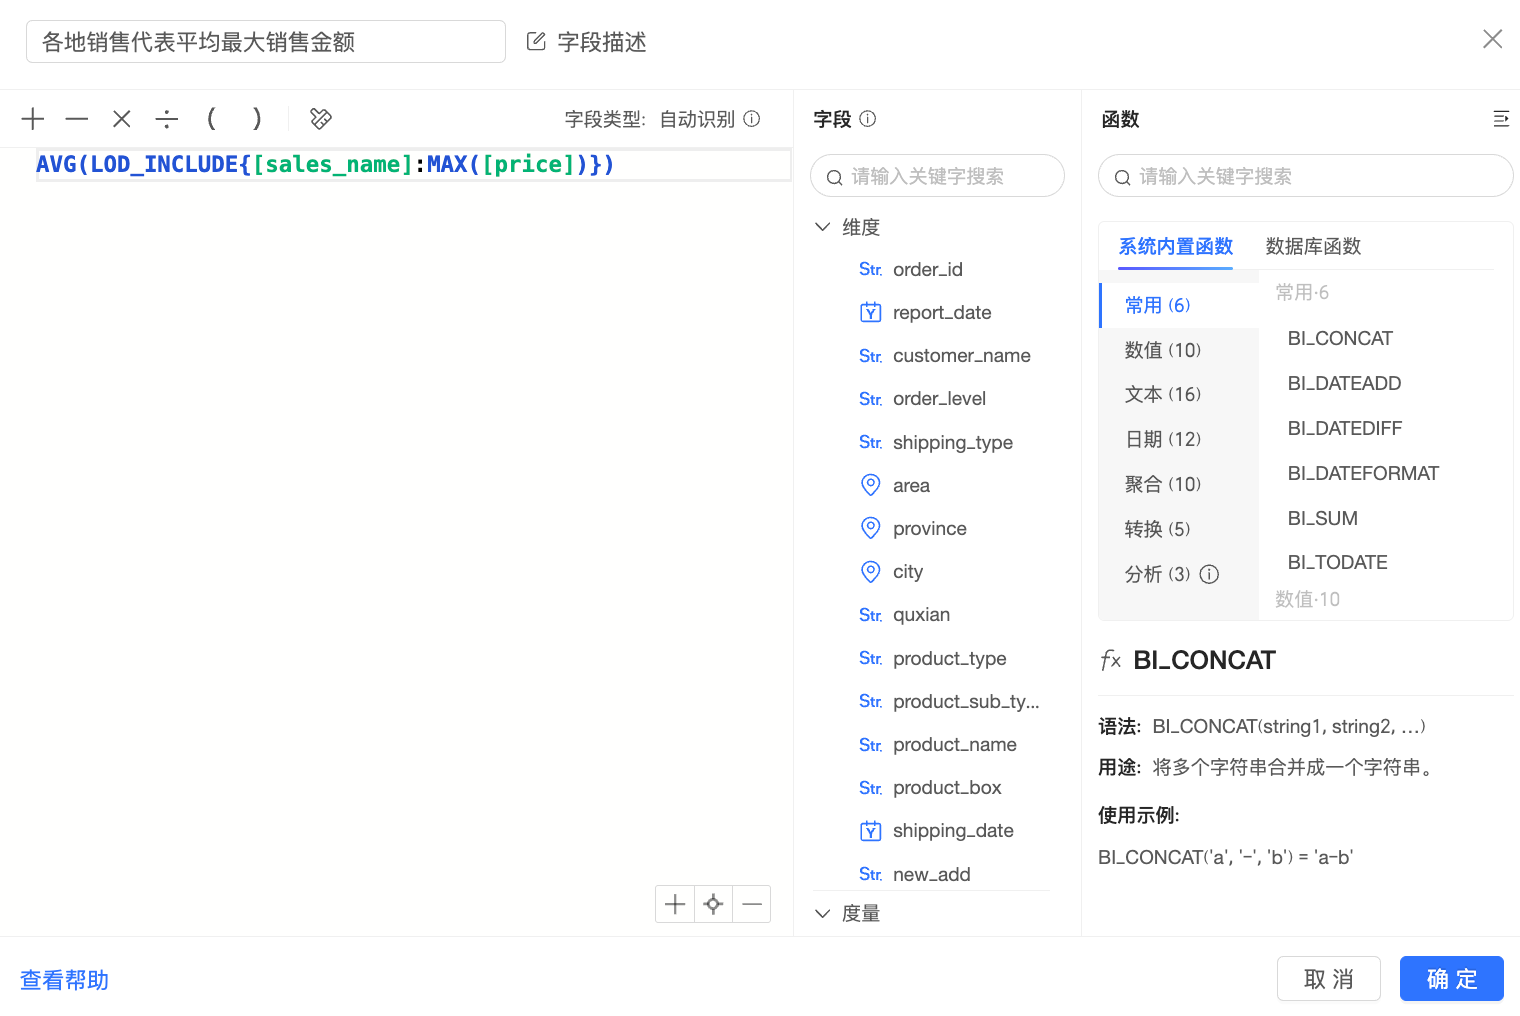The height and width of the screenshot is (1016, 1520).
Task: Close the calculated field dialog
Action: (1492, 39)
